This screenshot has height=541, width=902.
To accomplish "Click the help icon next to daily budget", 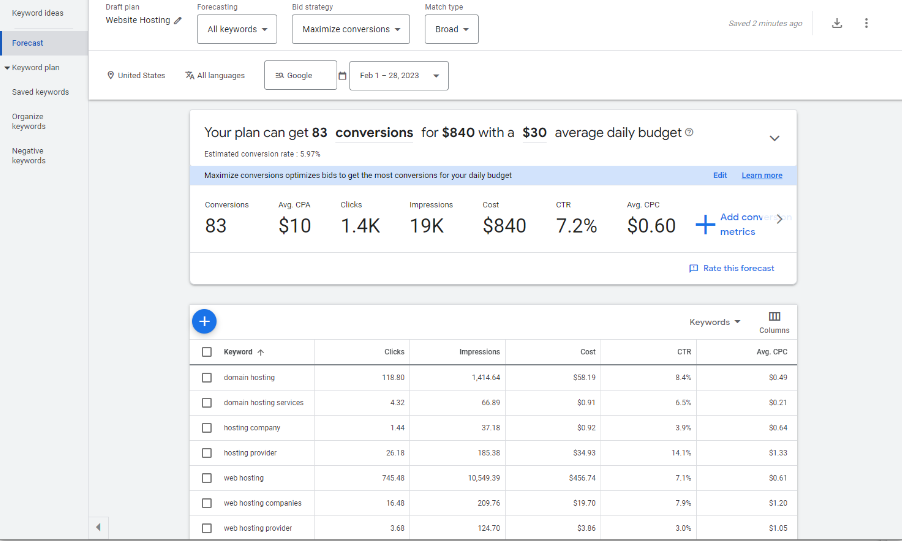I will point(689,133).
